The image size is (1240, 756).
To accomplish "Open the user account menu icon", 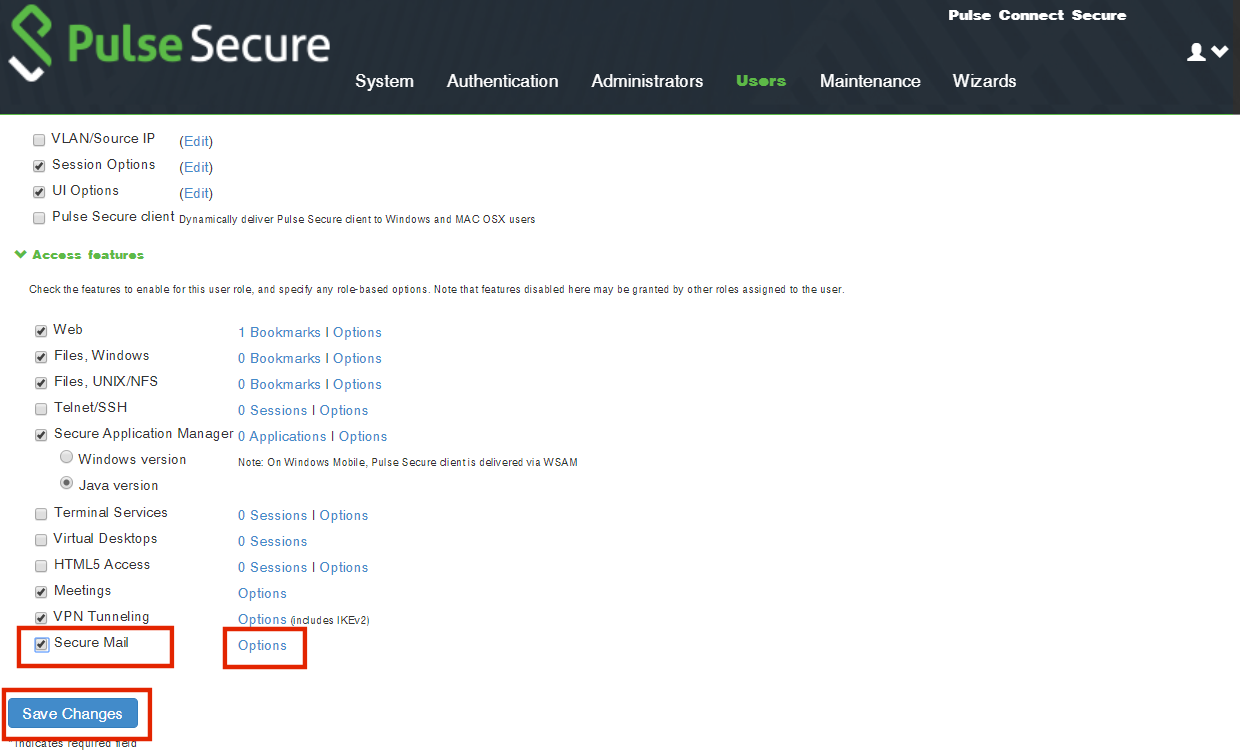I will coord(1206,52).
